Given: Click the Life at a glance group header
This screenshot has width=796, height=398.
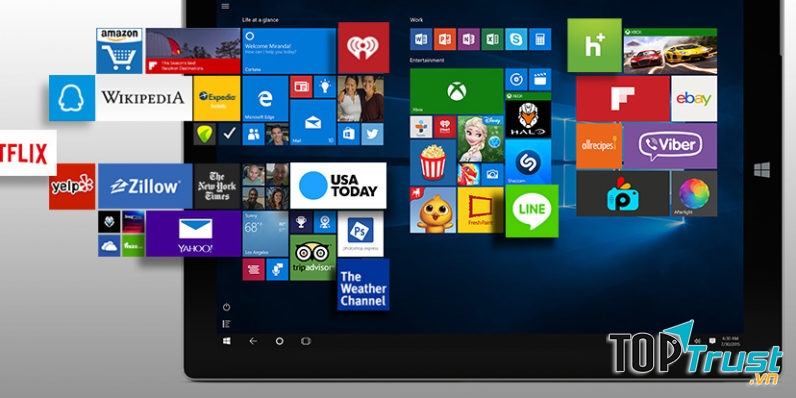Looking at the screenshot, I should point(260,20).
